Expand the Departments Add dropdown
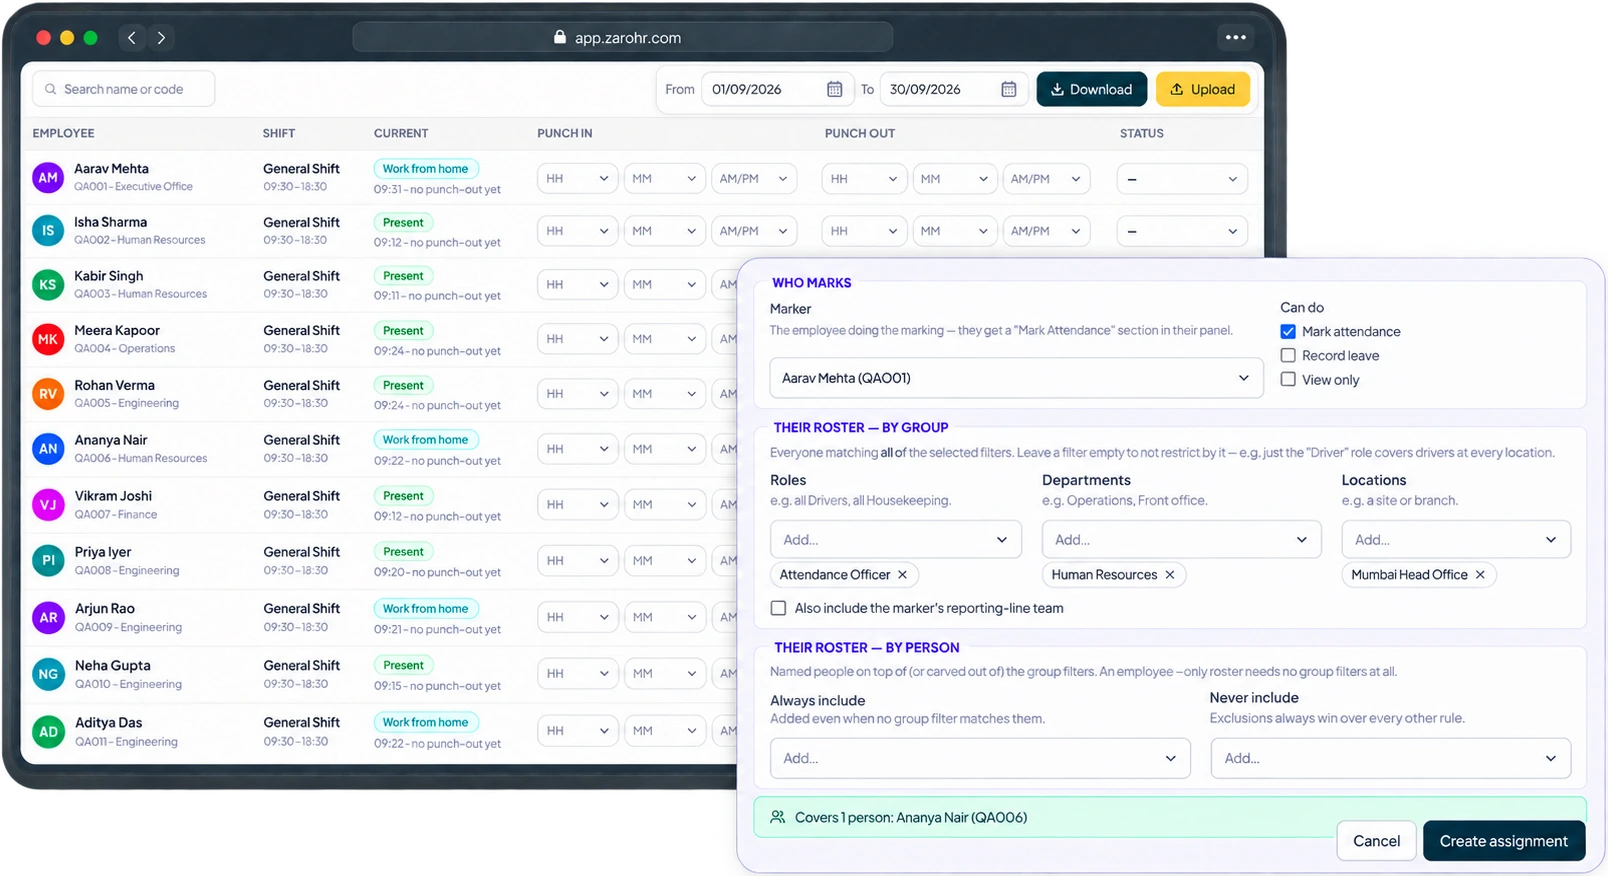The width and height of the screenshot is (1608, 876). (x=1181, y=540)
